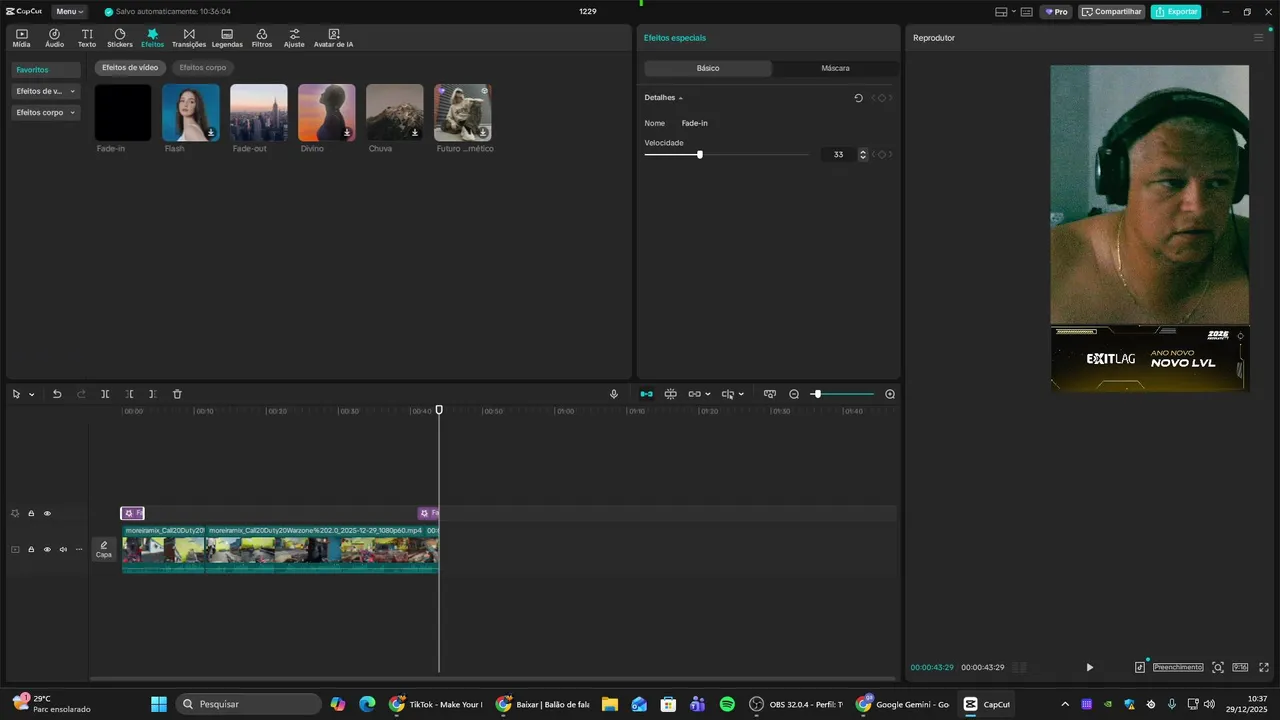Click the Velocidade value field
Viewport: 1280px width, 720px height.
coord(838,154)
